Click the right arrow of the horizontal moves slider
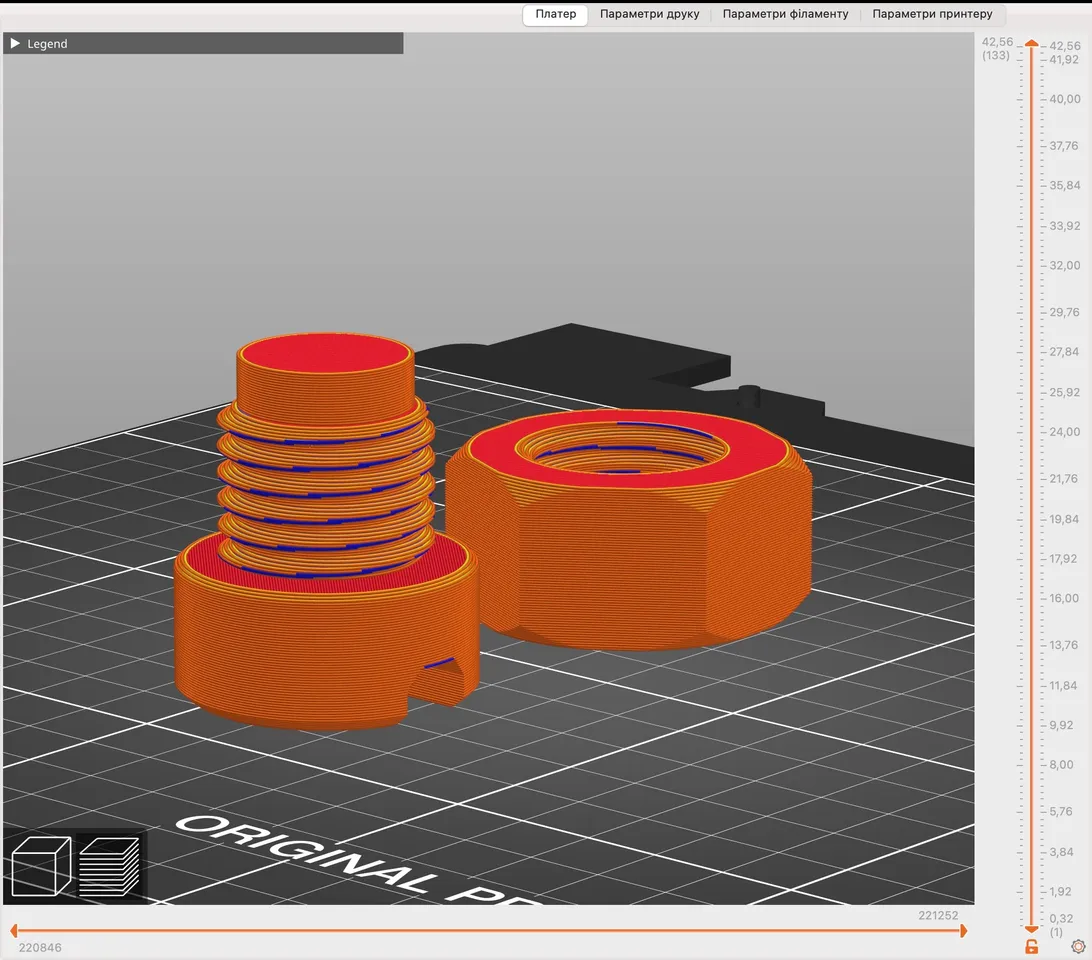Image resolution: width=1092 pixels, height=960 pixels. tap(964, 931)
